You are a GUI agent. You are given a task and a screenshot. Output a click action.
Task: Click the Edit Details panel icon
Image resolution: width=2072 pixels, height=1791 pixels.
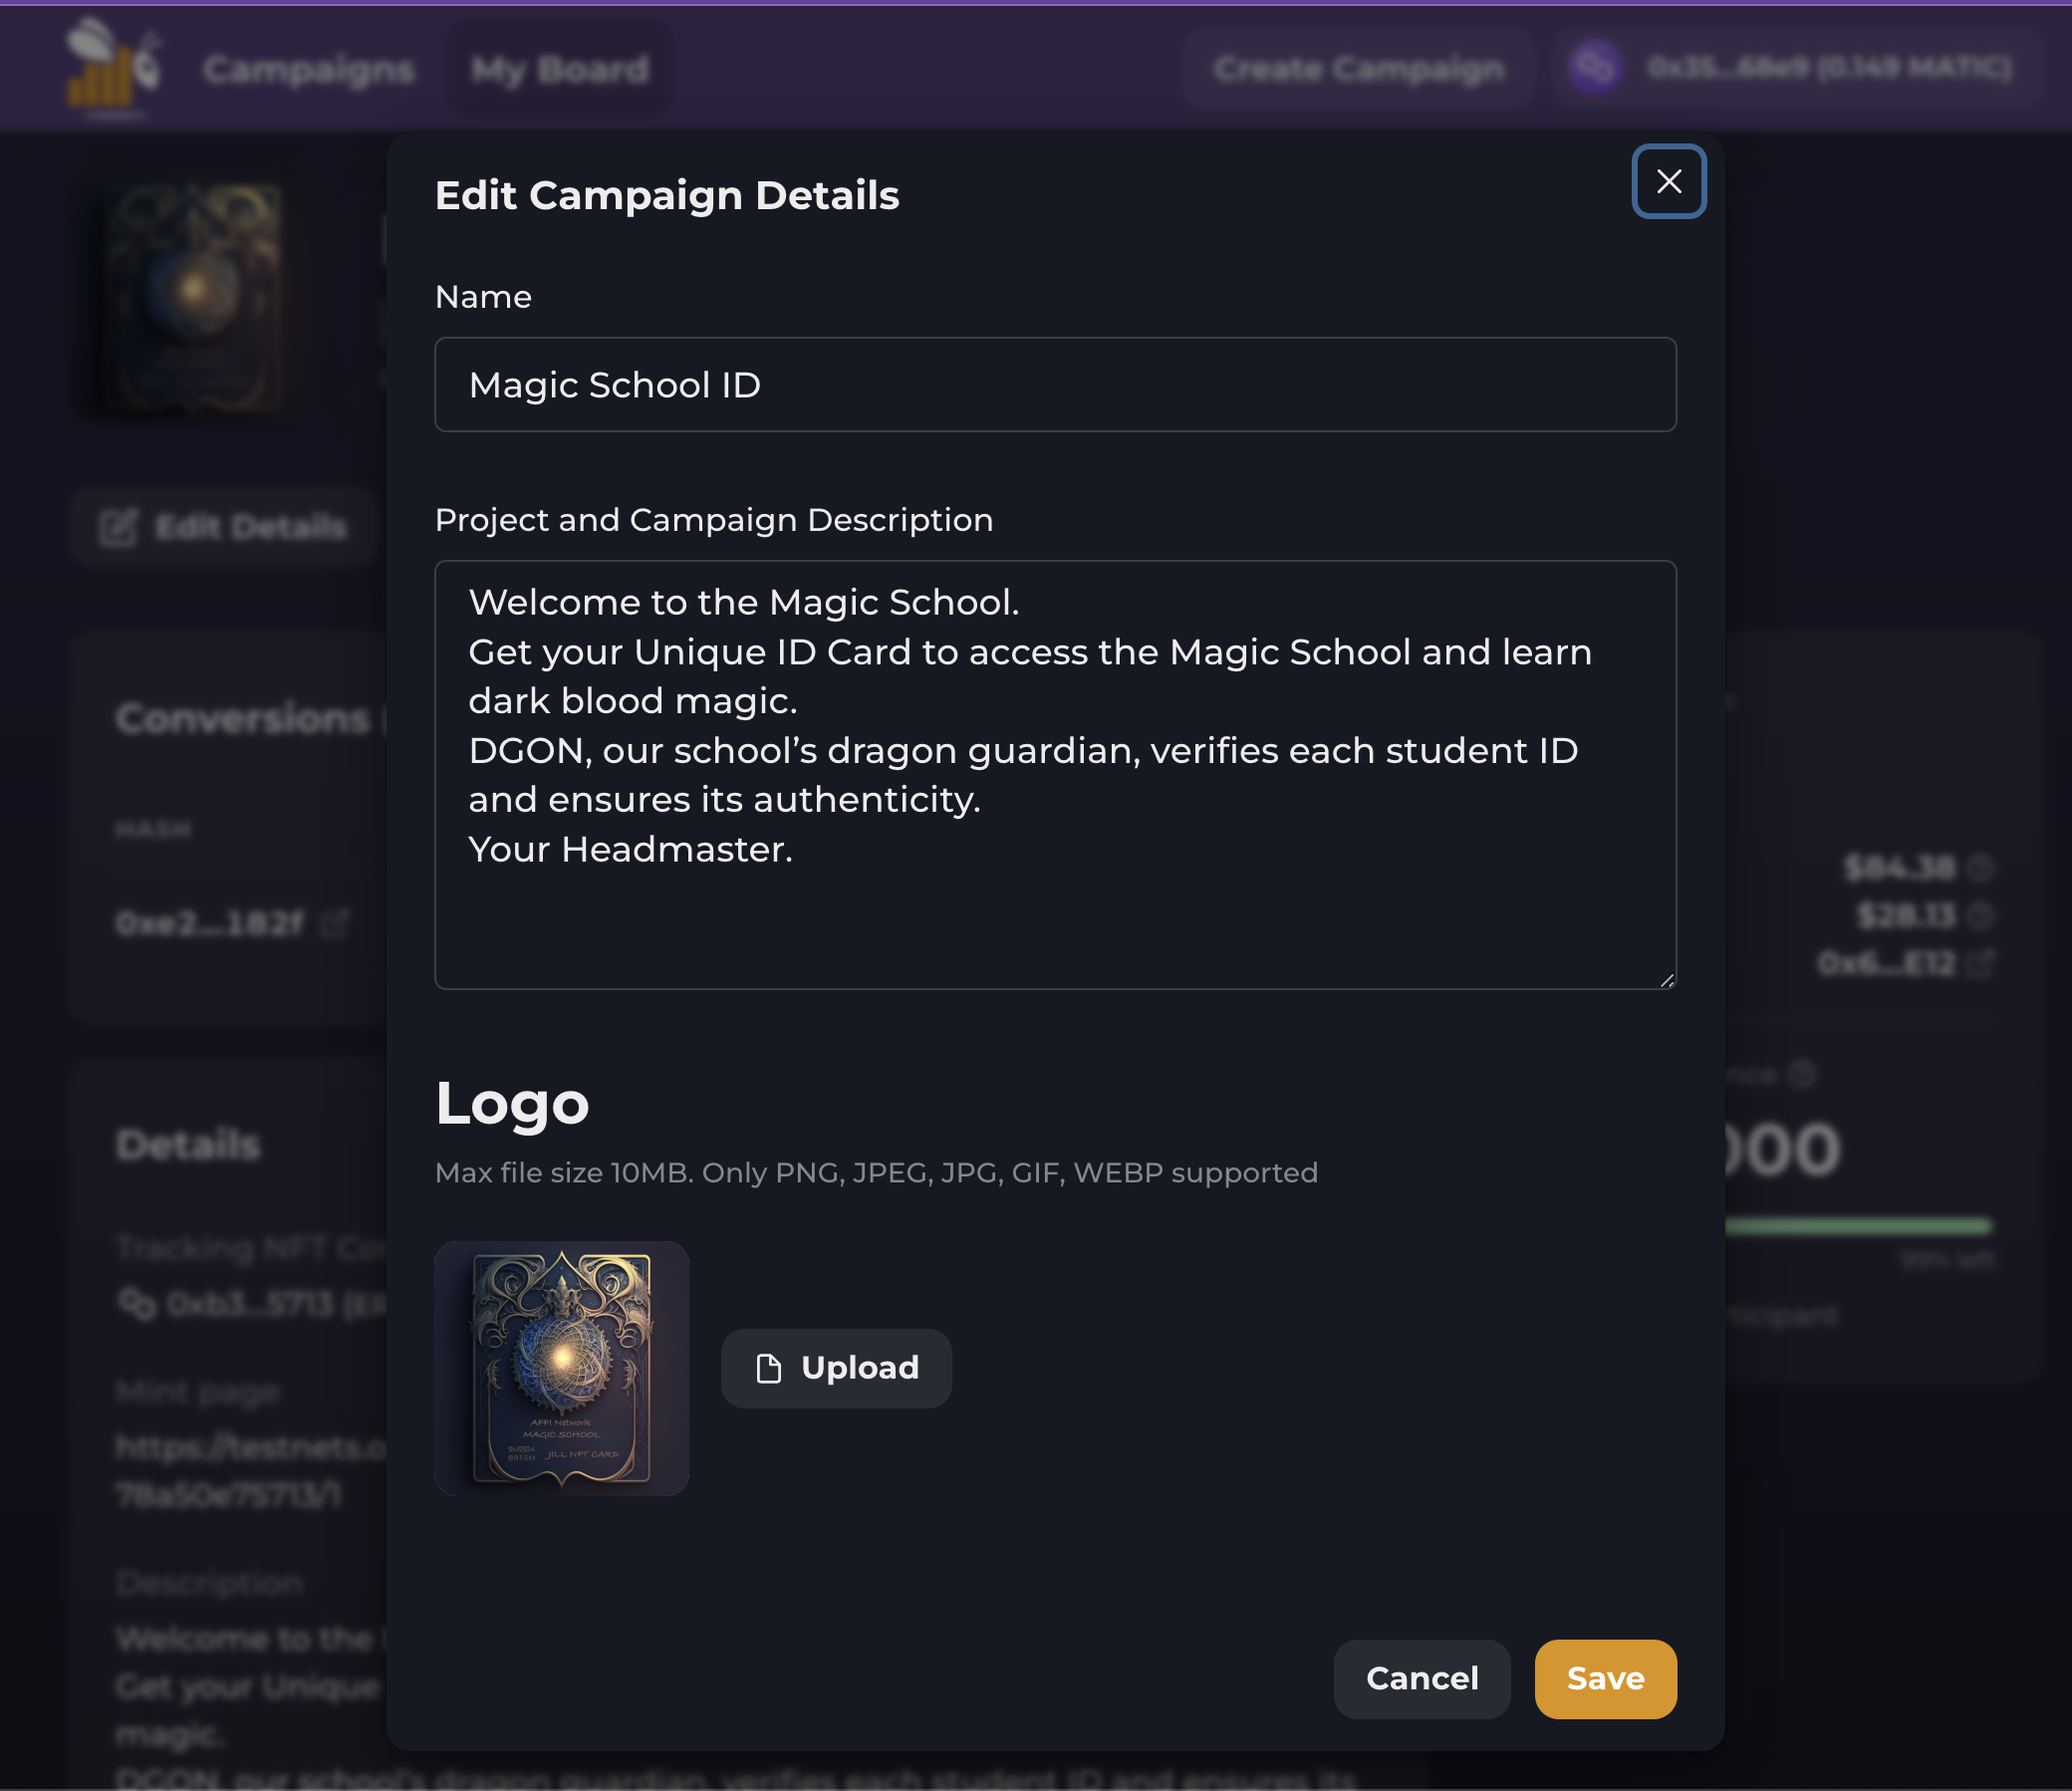click(119, 523)
